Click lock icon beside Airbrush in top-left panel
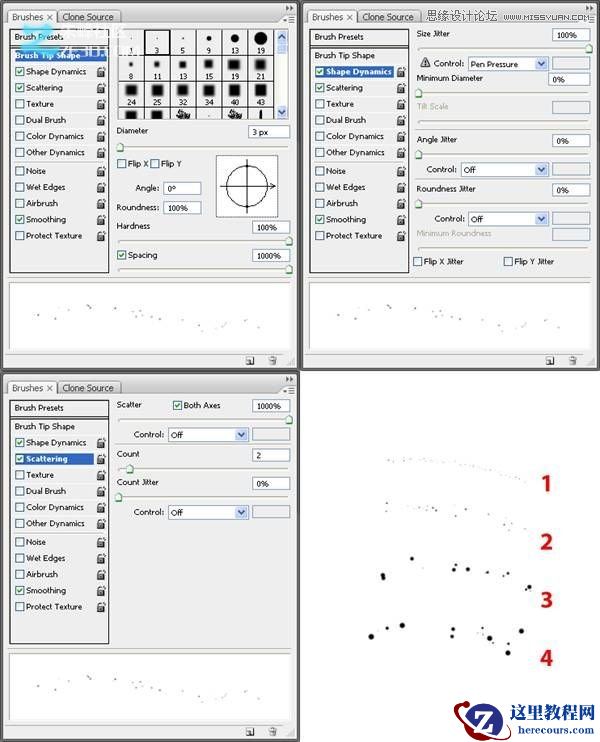 (101, 203)
